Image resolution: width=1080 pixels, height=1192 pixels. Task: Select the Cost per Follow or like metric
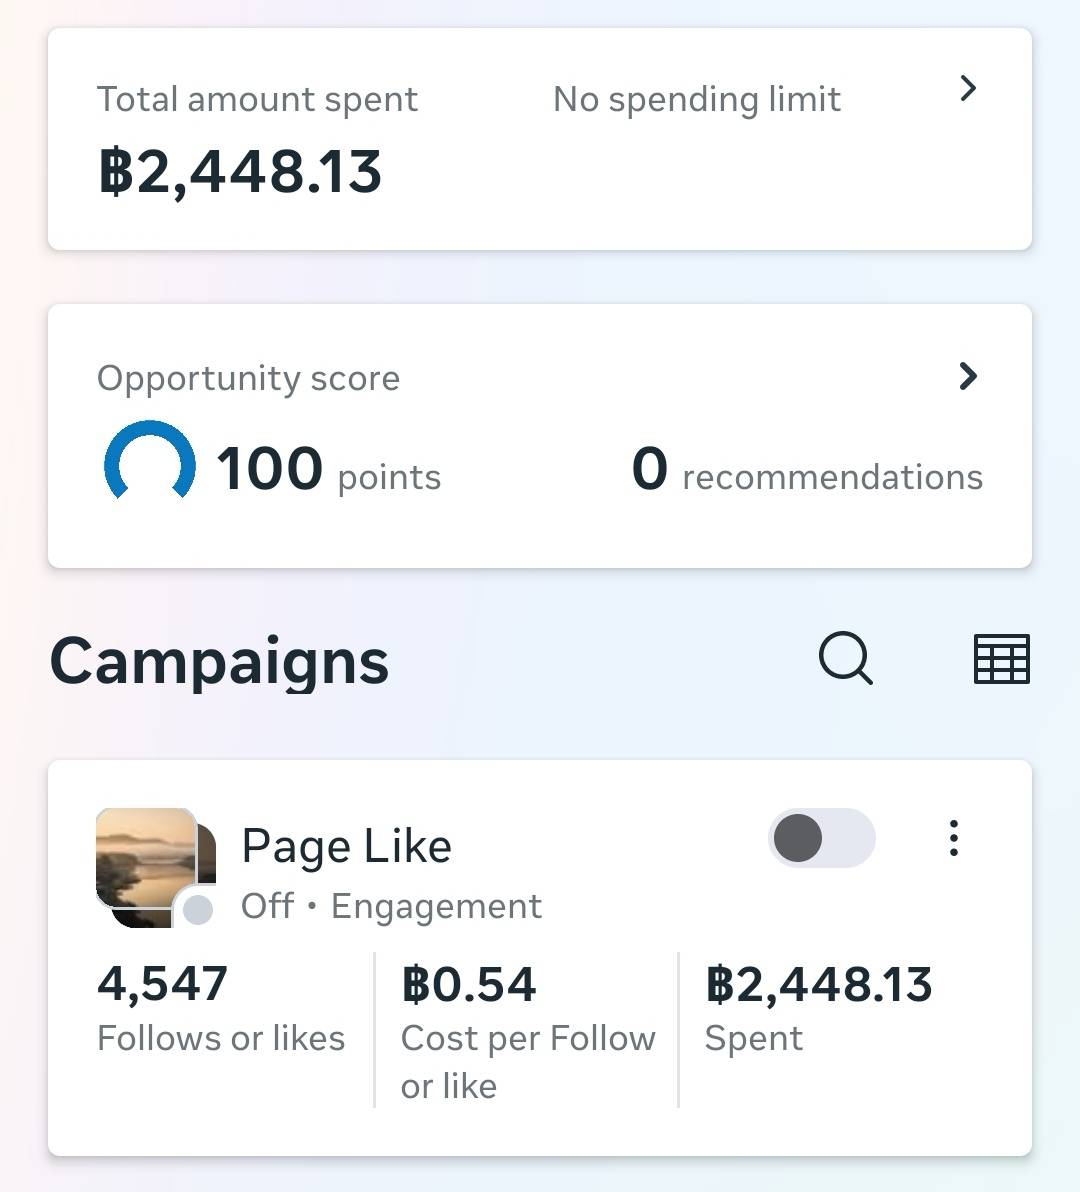point(526,1030)
